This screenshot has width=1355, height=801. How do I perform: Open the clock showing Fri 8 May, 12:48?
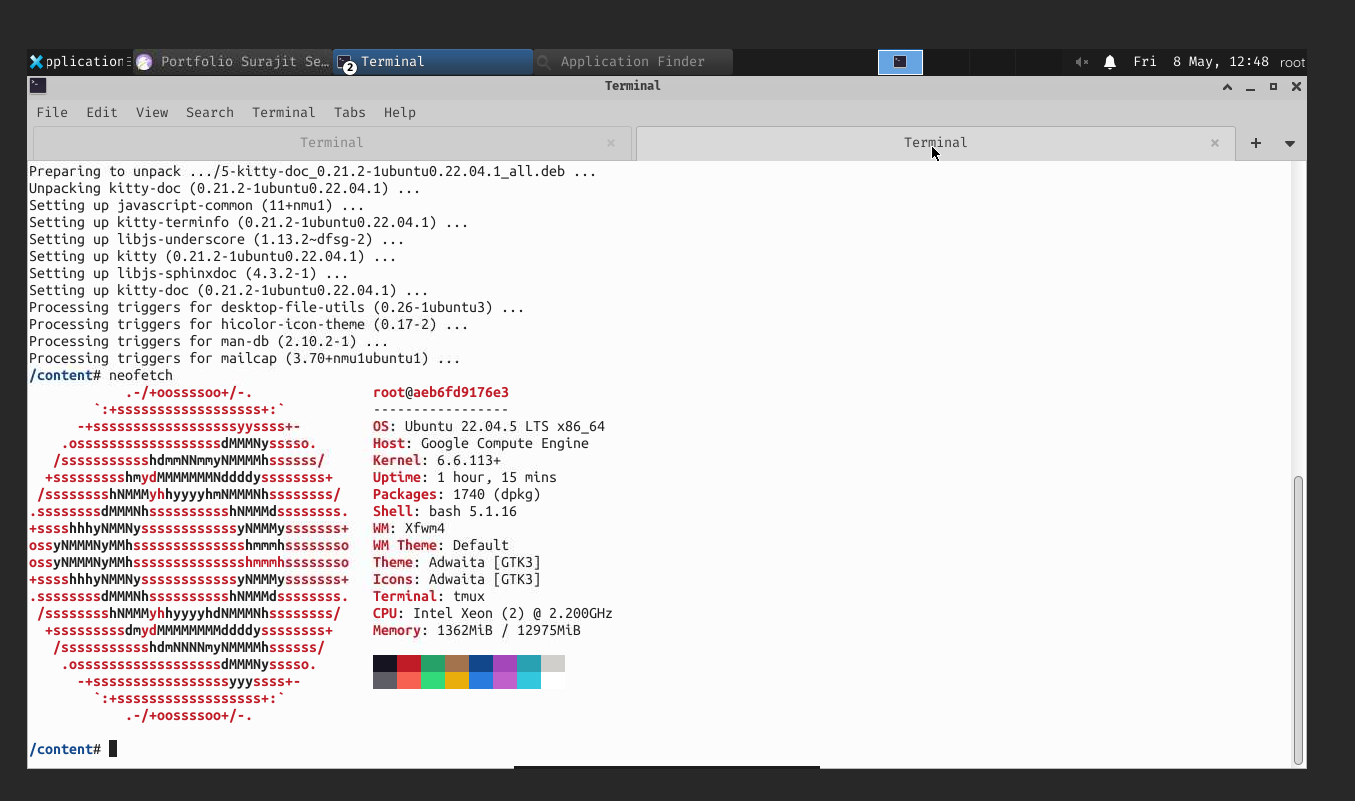[1200, 62]
